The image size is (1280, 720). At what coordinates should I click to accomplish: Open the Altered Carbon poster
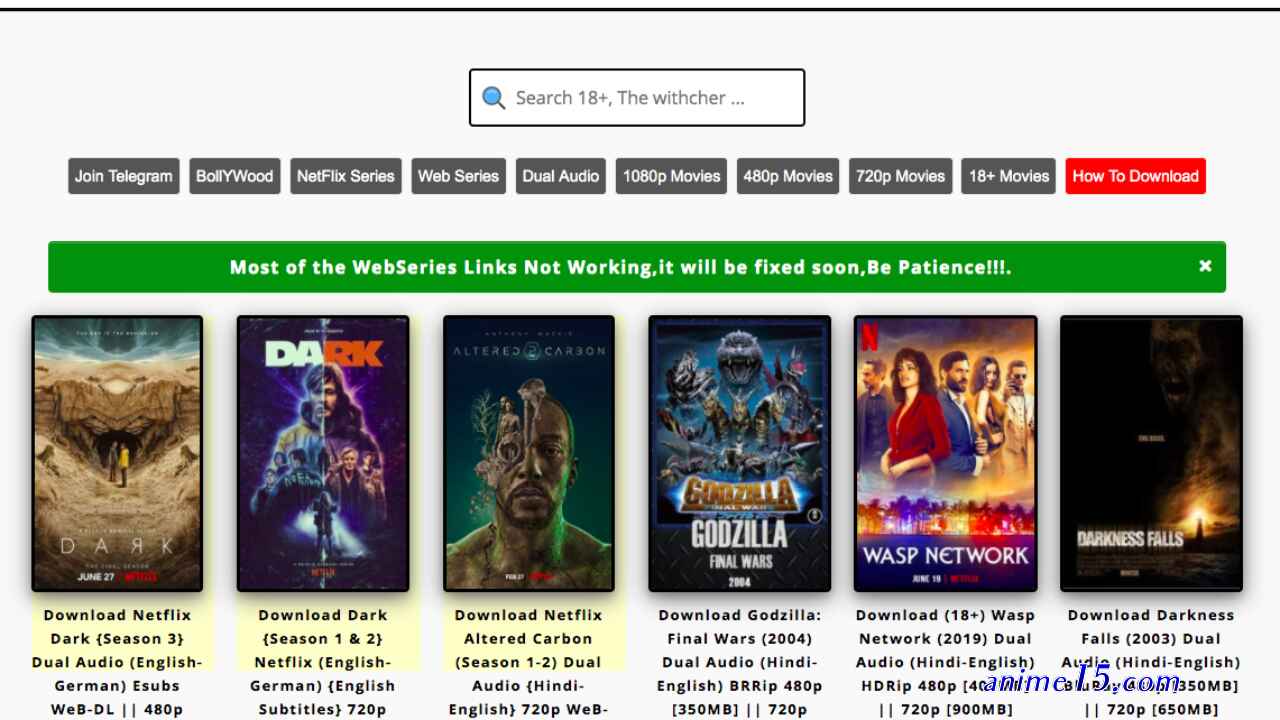coord(529,454)
